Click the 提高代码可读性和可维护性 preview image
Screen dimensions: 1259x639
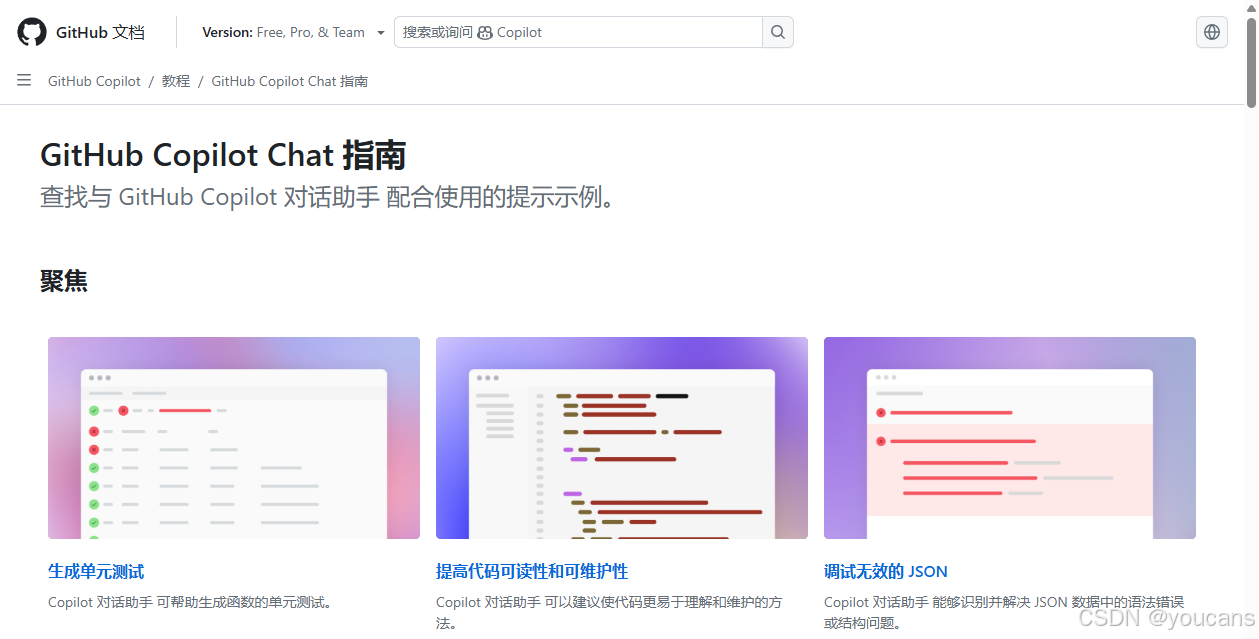tap(621, 438)
